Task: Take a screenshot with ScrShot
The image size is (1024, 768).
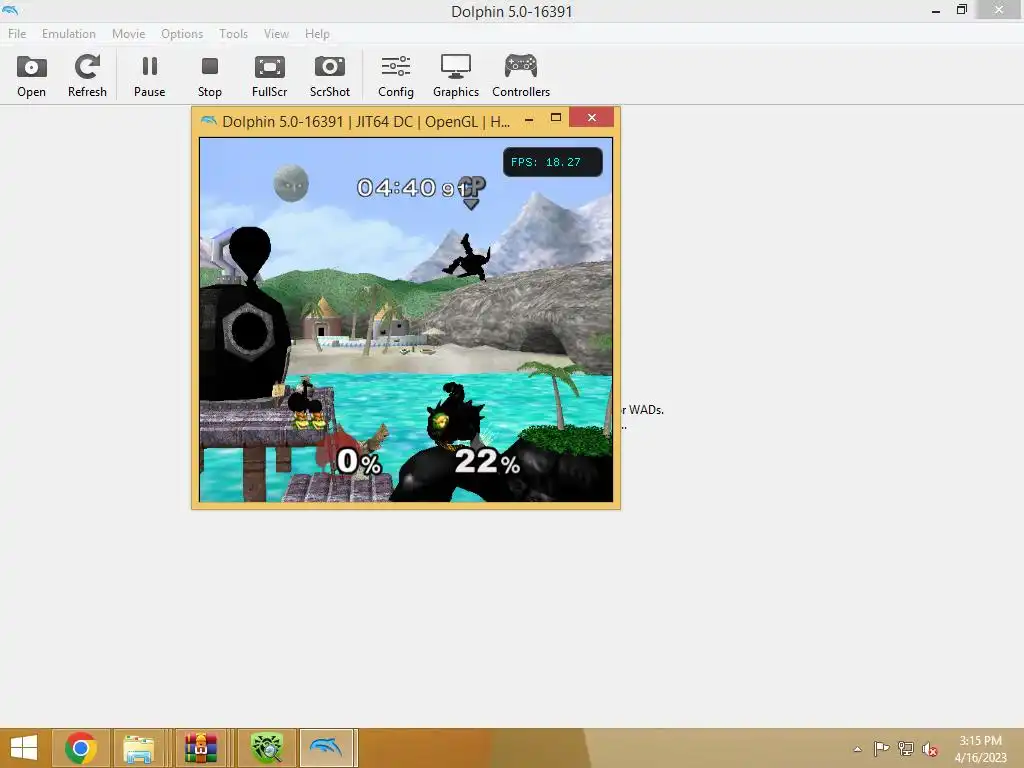Action: (330, 76)
